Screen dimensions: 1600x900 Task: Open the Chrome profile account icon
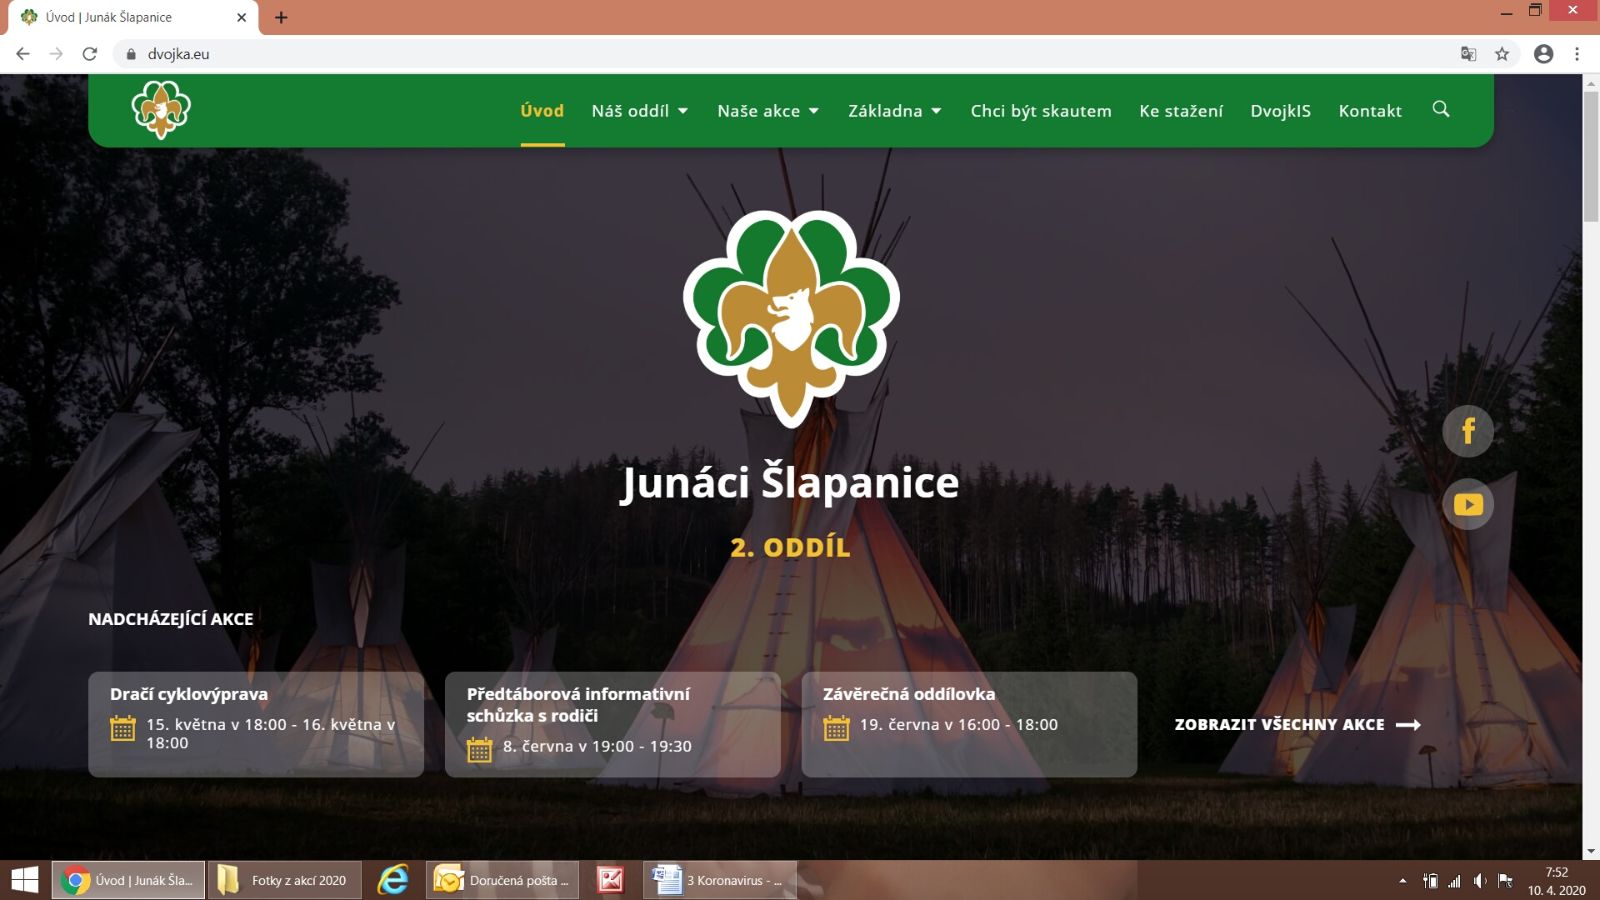pos(1543,54)
